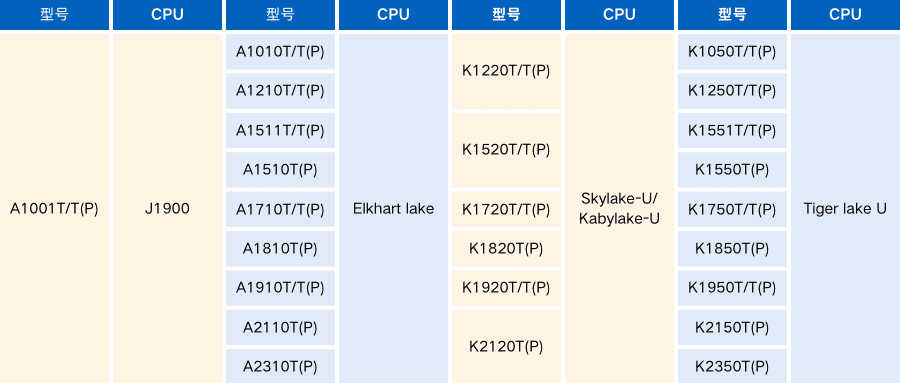Select the K1220T/T(P) model cell
The image size is (900, 383).
click(506, 71)
